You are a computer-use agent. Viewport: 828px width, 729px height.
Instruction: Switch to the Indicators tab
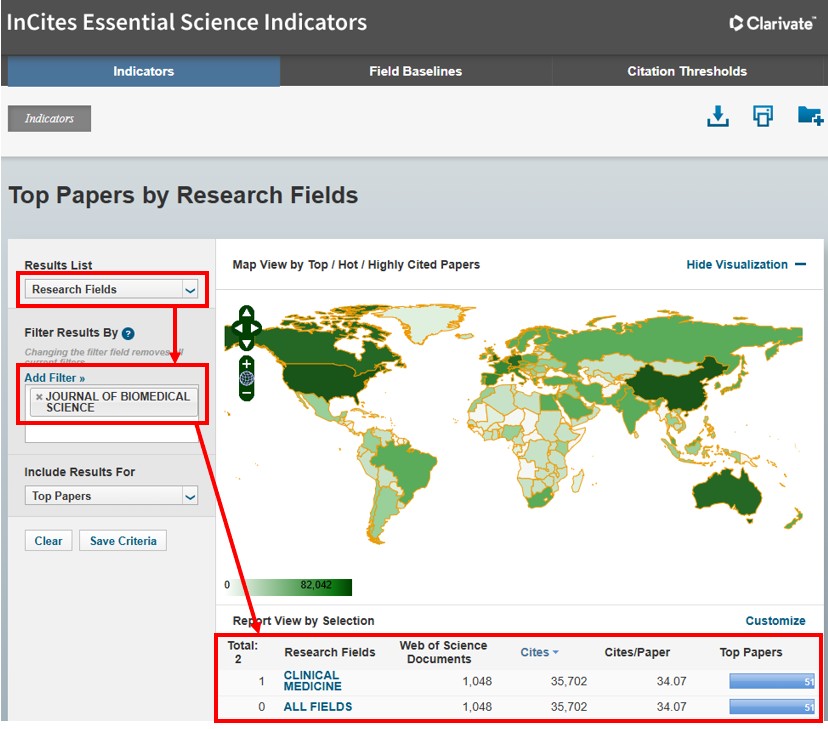144,71
